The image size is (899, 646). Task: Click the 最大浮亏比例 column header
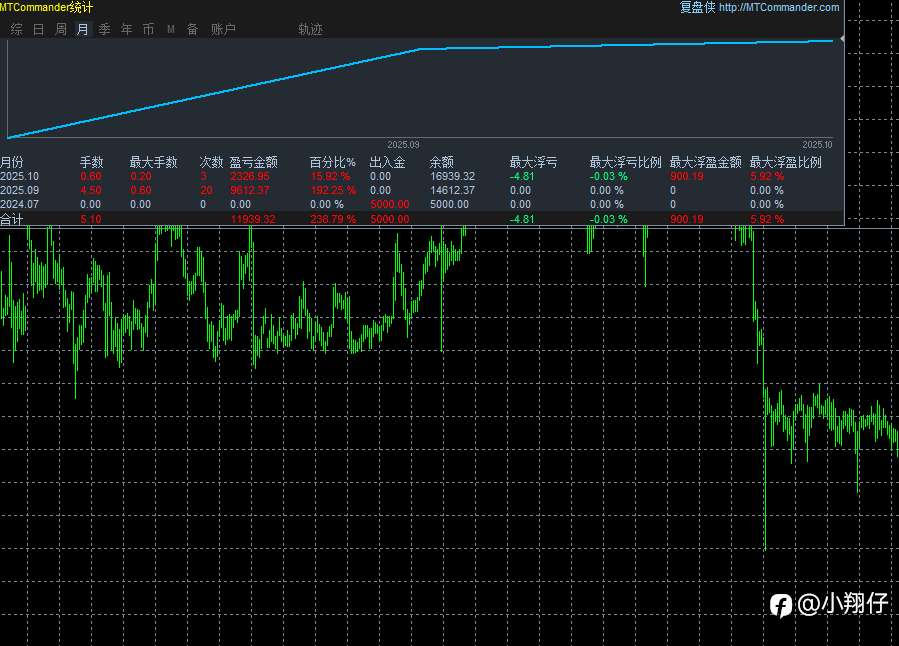point(626,162)
